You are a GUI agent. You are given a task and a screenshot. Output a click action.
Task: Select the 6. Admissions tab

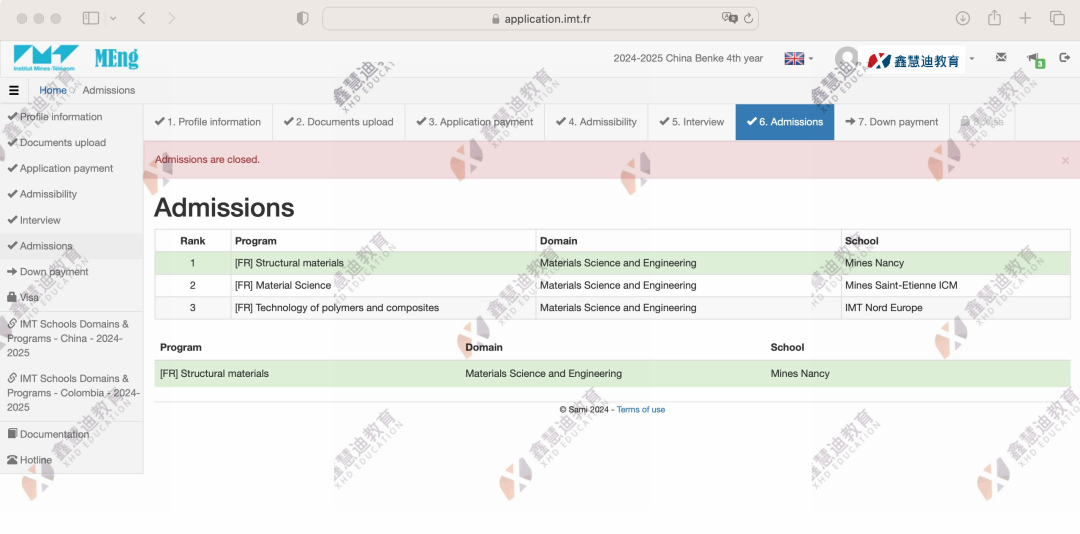[785, 122]
